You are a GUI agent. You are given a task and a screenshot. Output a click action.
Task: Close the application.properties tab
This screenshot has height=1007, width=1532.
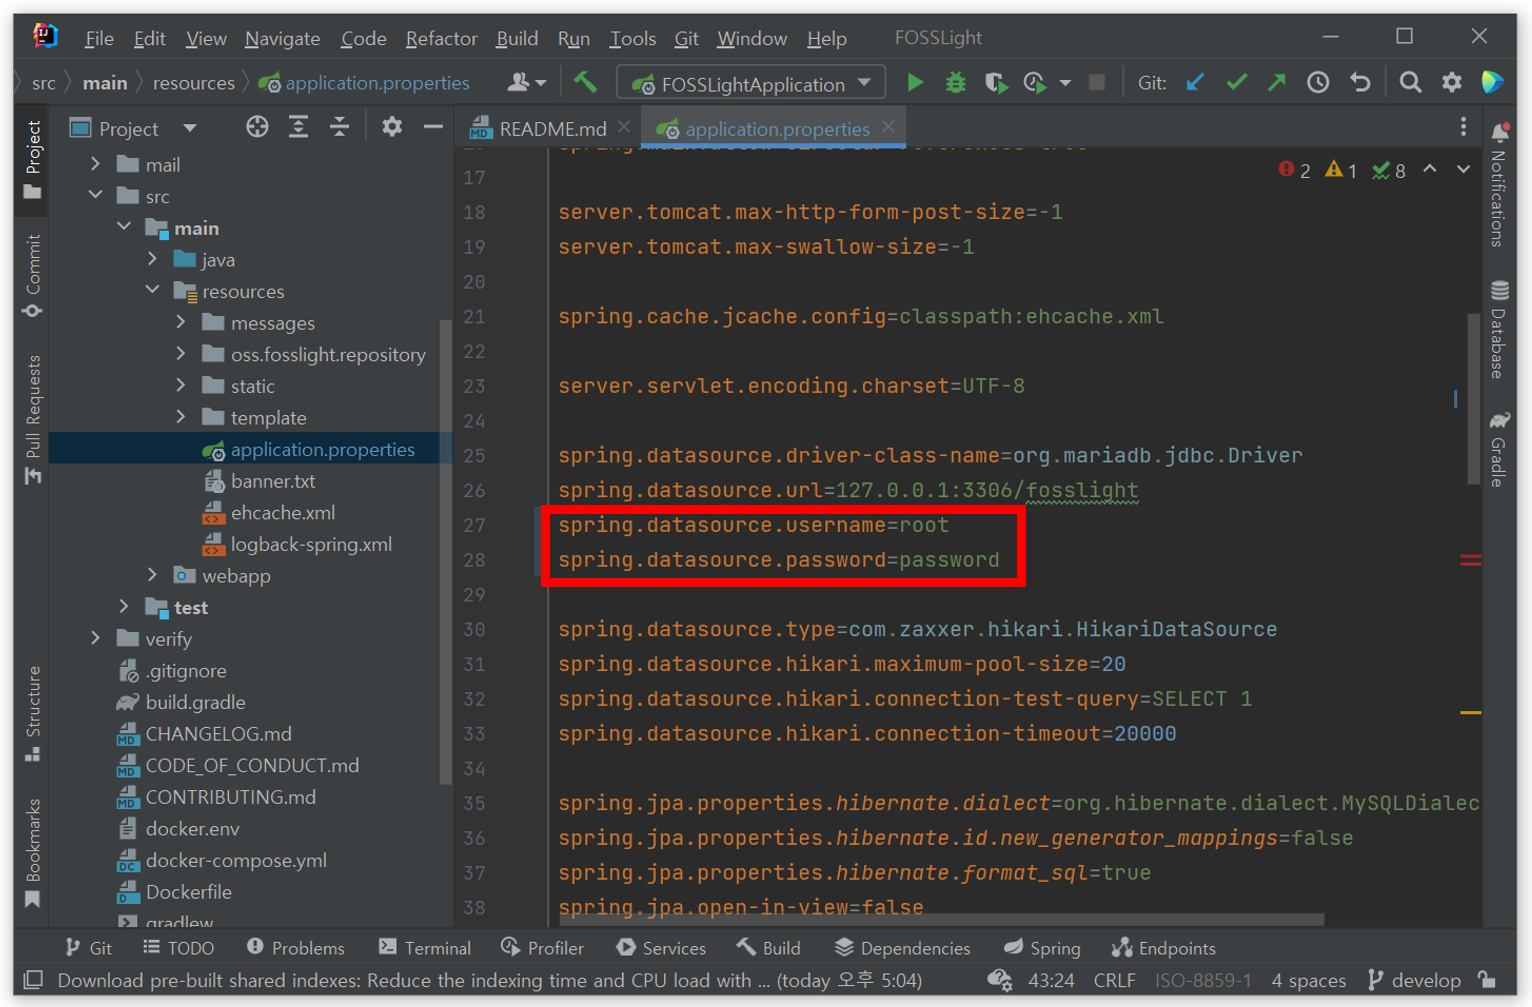[888, 127]
